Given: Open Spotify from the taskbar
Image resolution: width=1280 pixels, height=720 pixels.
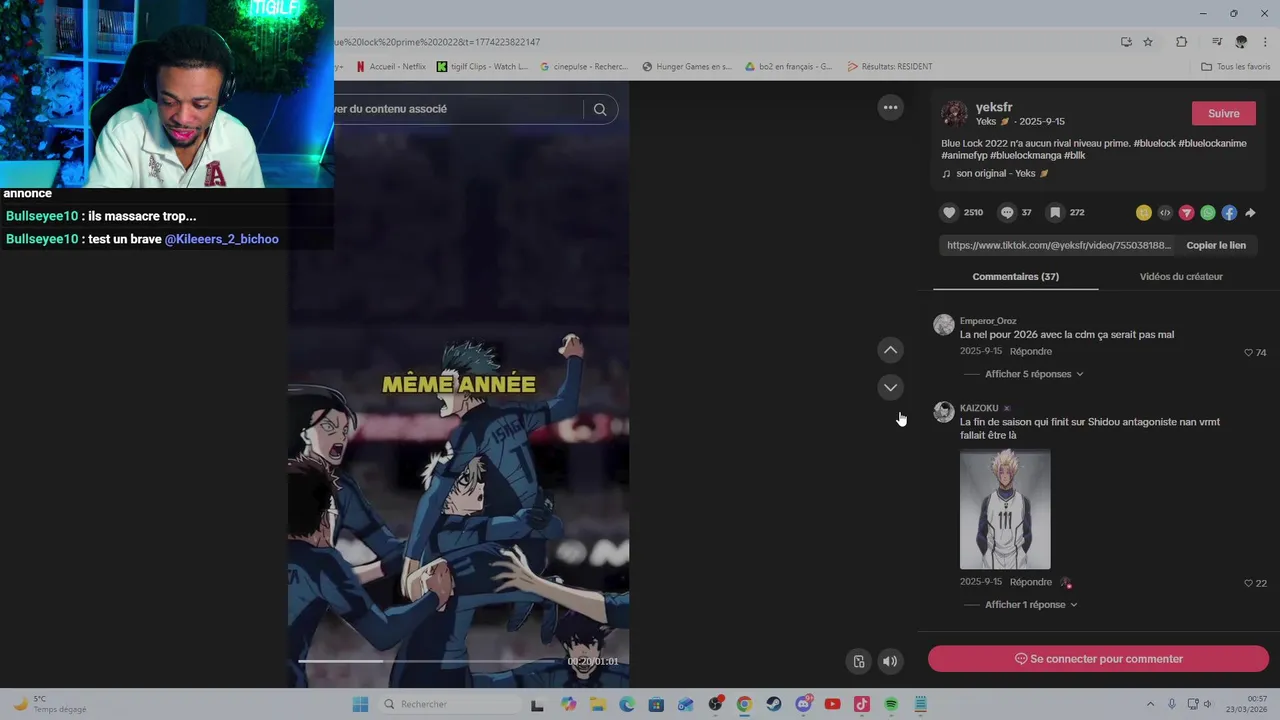Looking at the screenshot, I should pyautogui.click(x=891, y=704).
